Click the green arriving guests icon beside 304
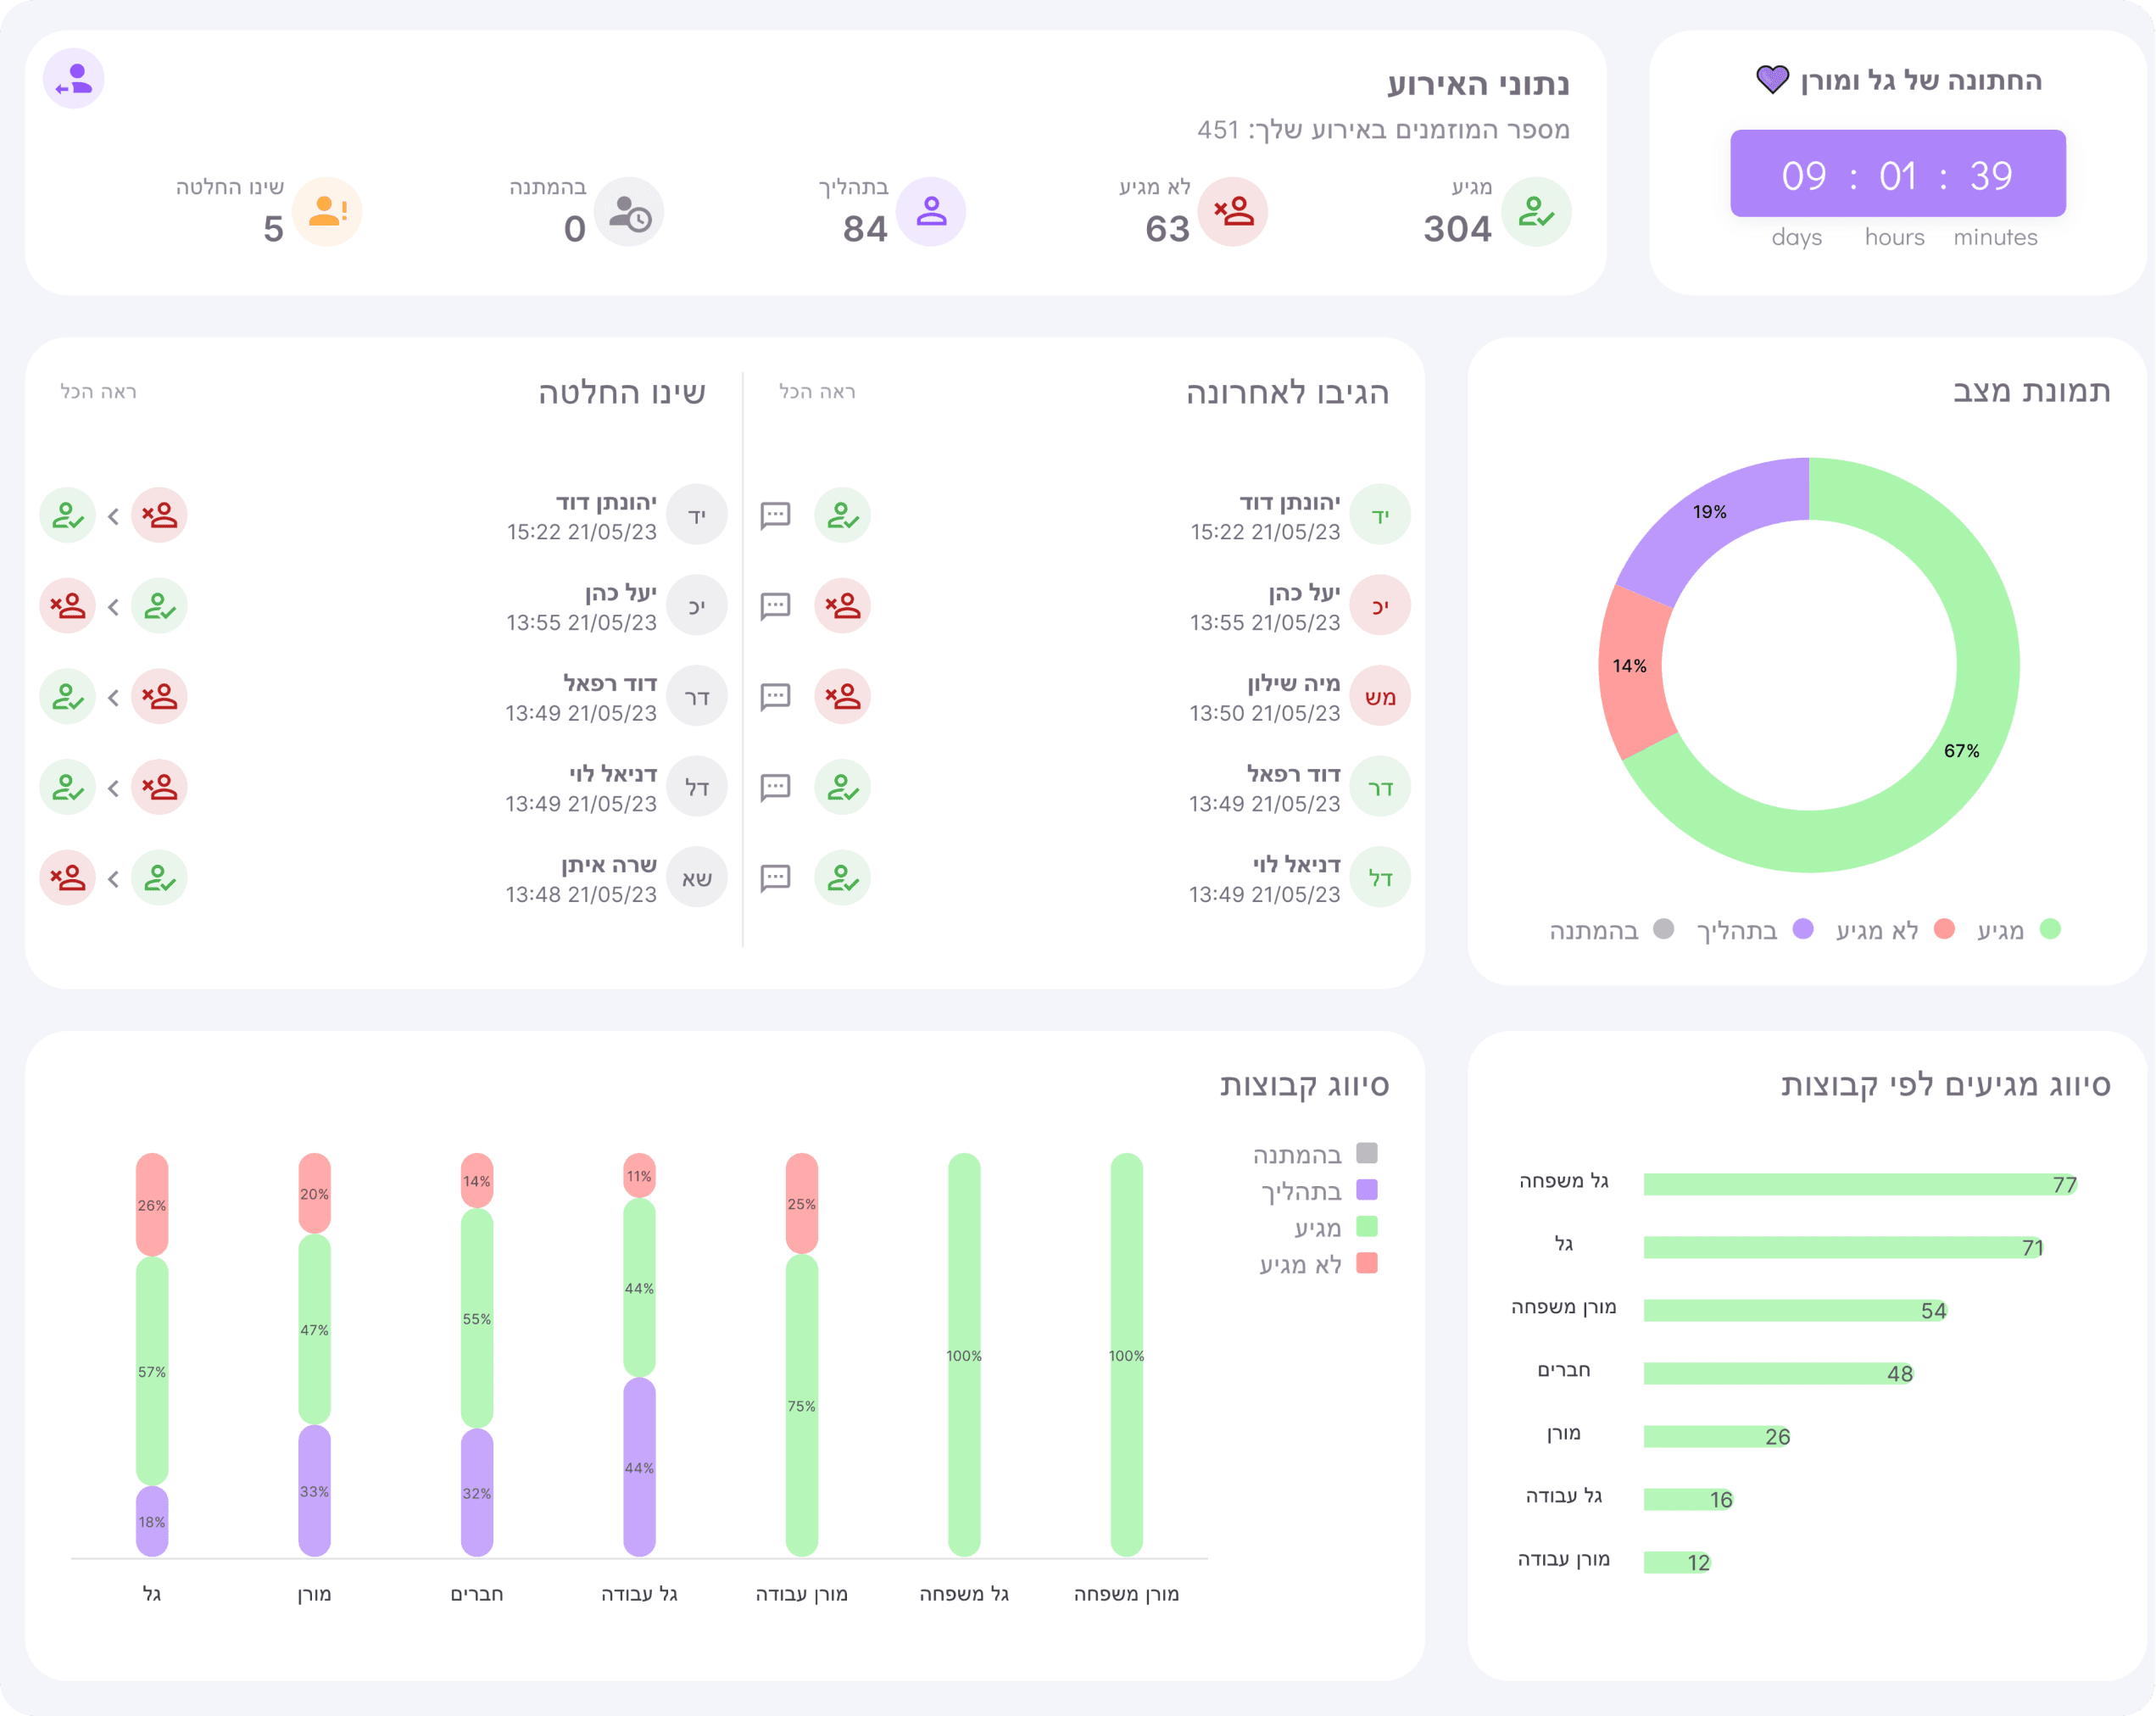2156x1716 pixels. (x=1536, y=211)
